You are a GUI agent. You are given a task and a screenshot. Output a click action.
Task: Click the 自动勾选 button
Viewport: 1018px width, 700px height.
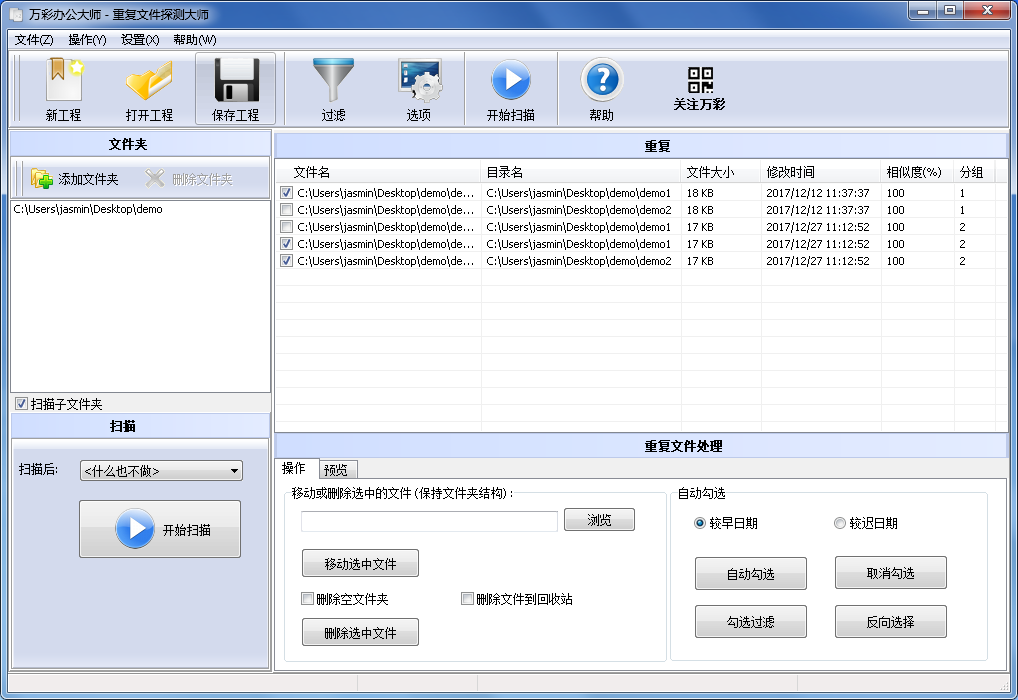750,574
